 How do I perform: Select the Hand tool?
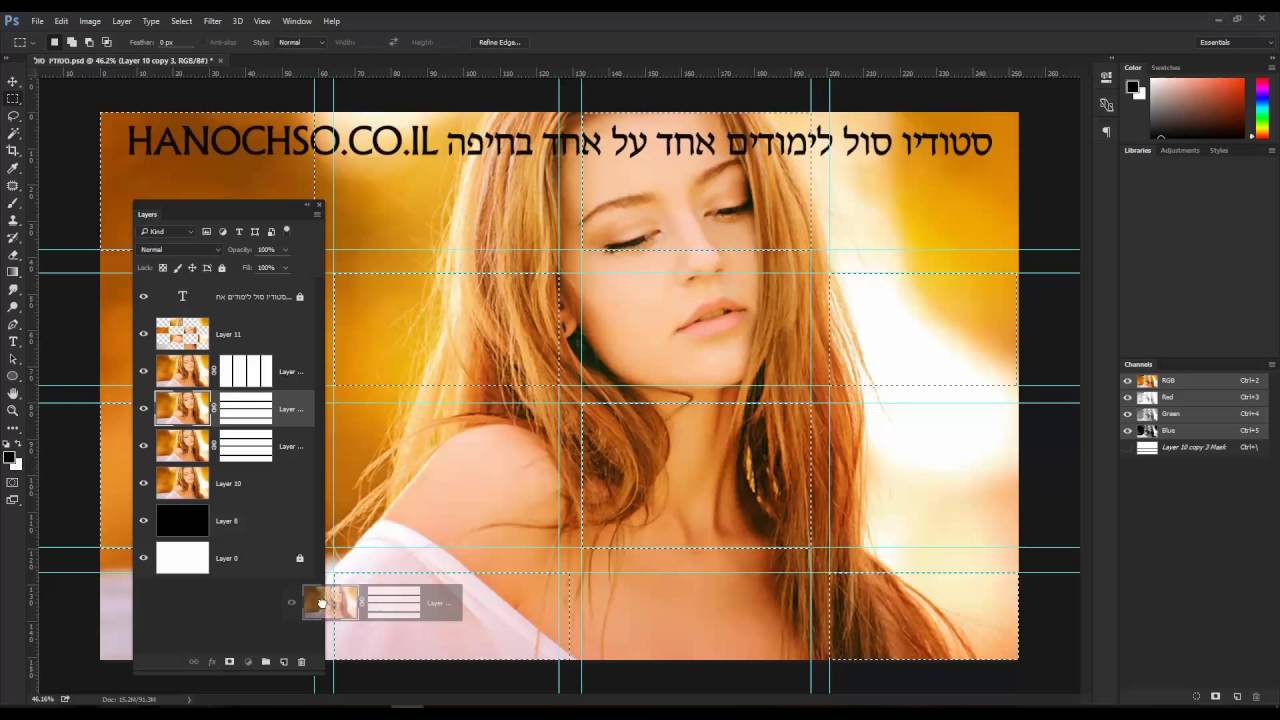(13, 393)
